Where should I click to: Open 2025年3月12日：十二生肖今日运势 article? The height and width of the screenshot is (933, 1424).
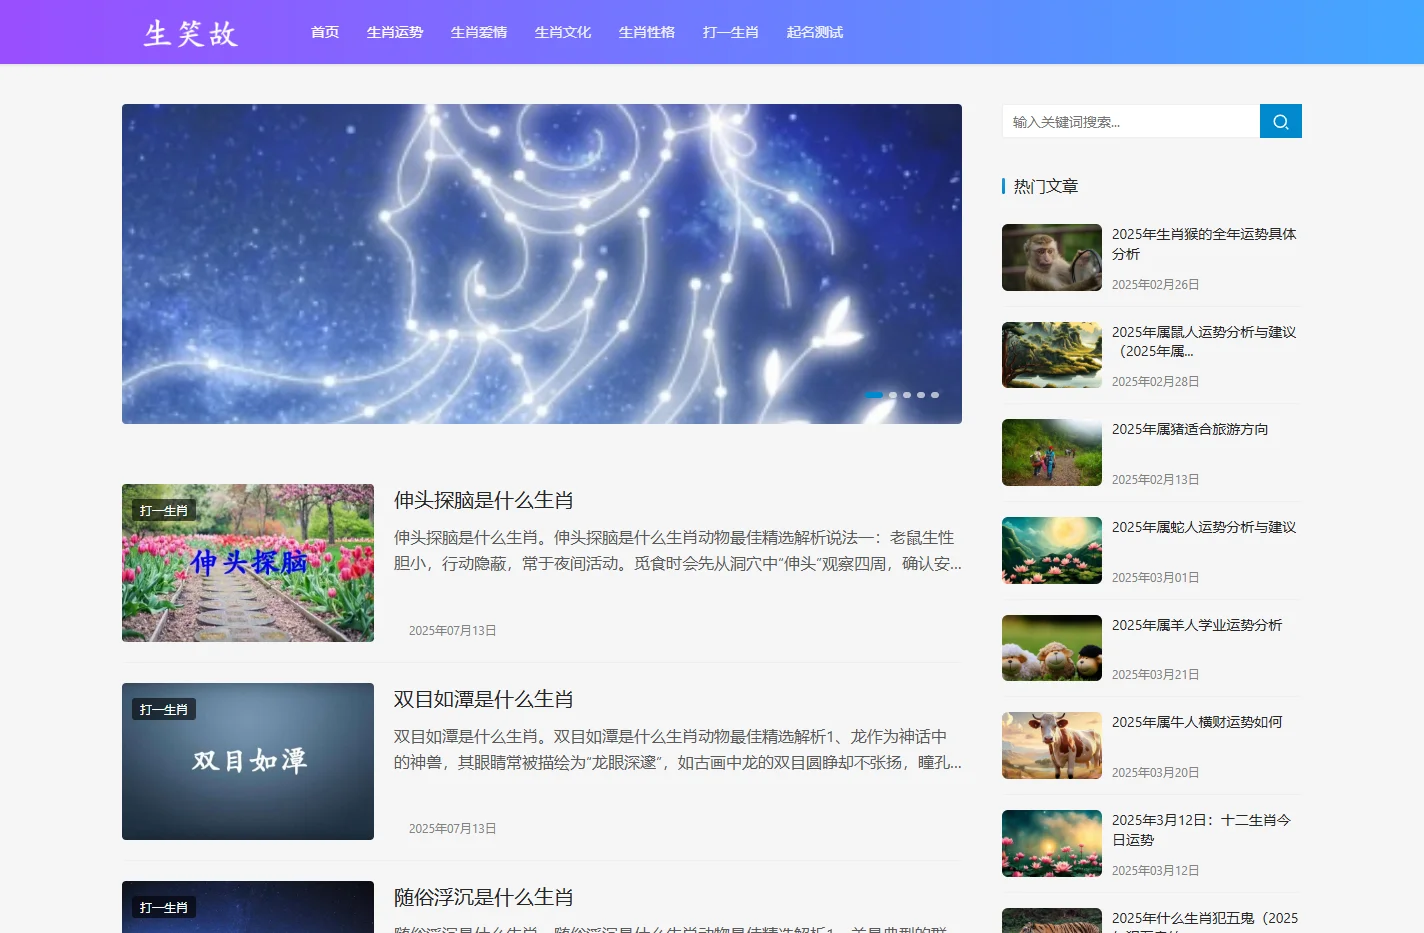click(x=1202, y=830)
